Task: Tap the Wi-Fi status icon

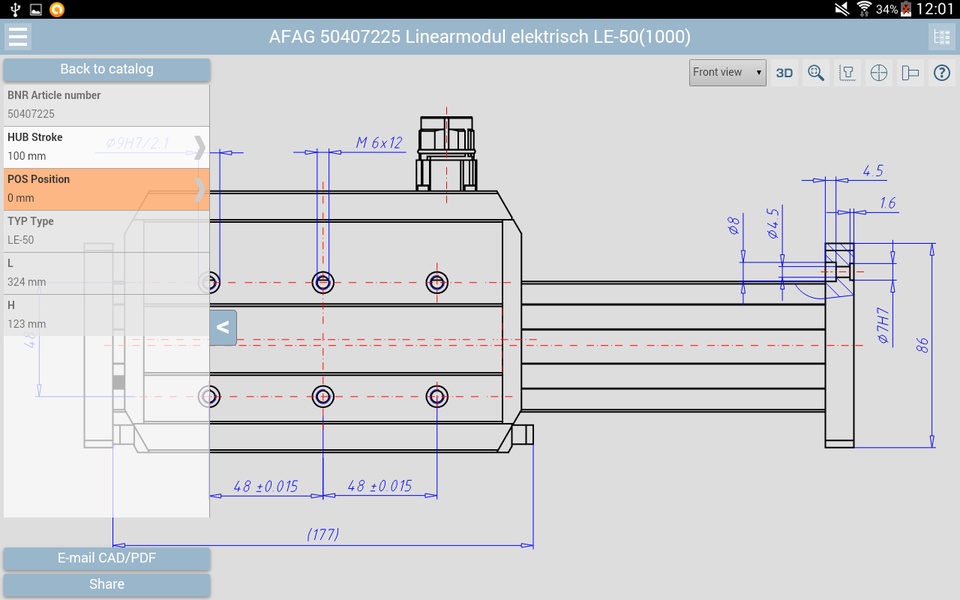Action: coord(864,9)
